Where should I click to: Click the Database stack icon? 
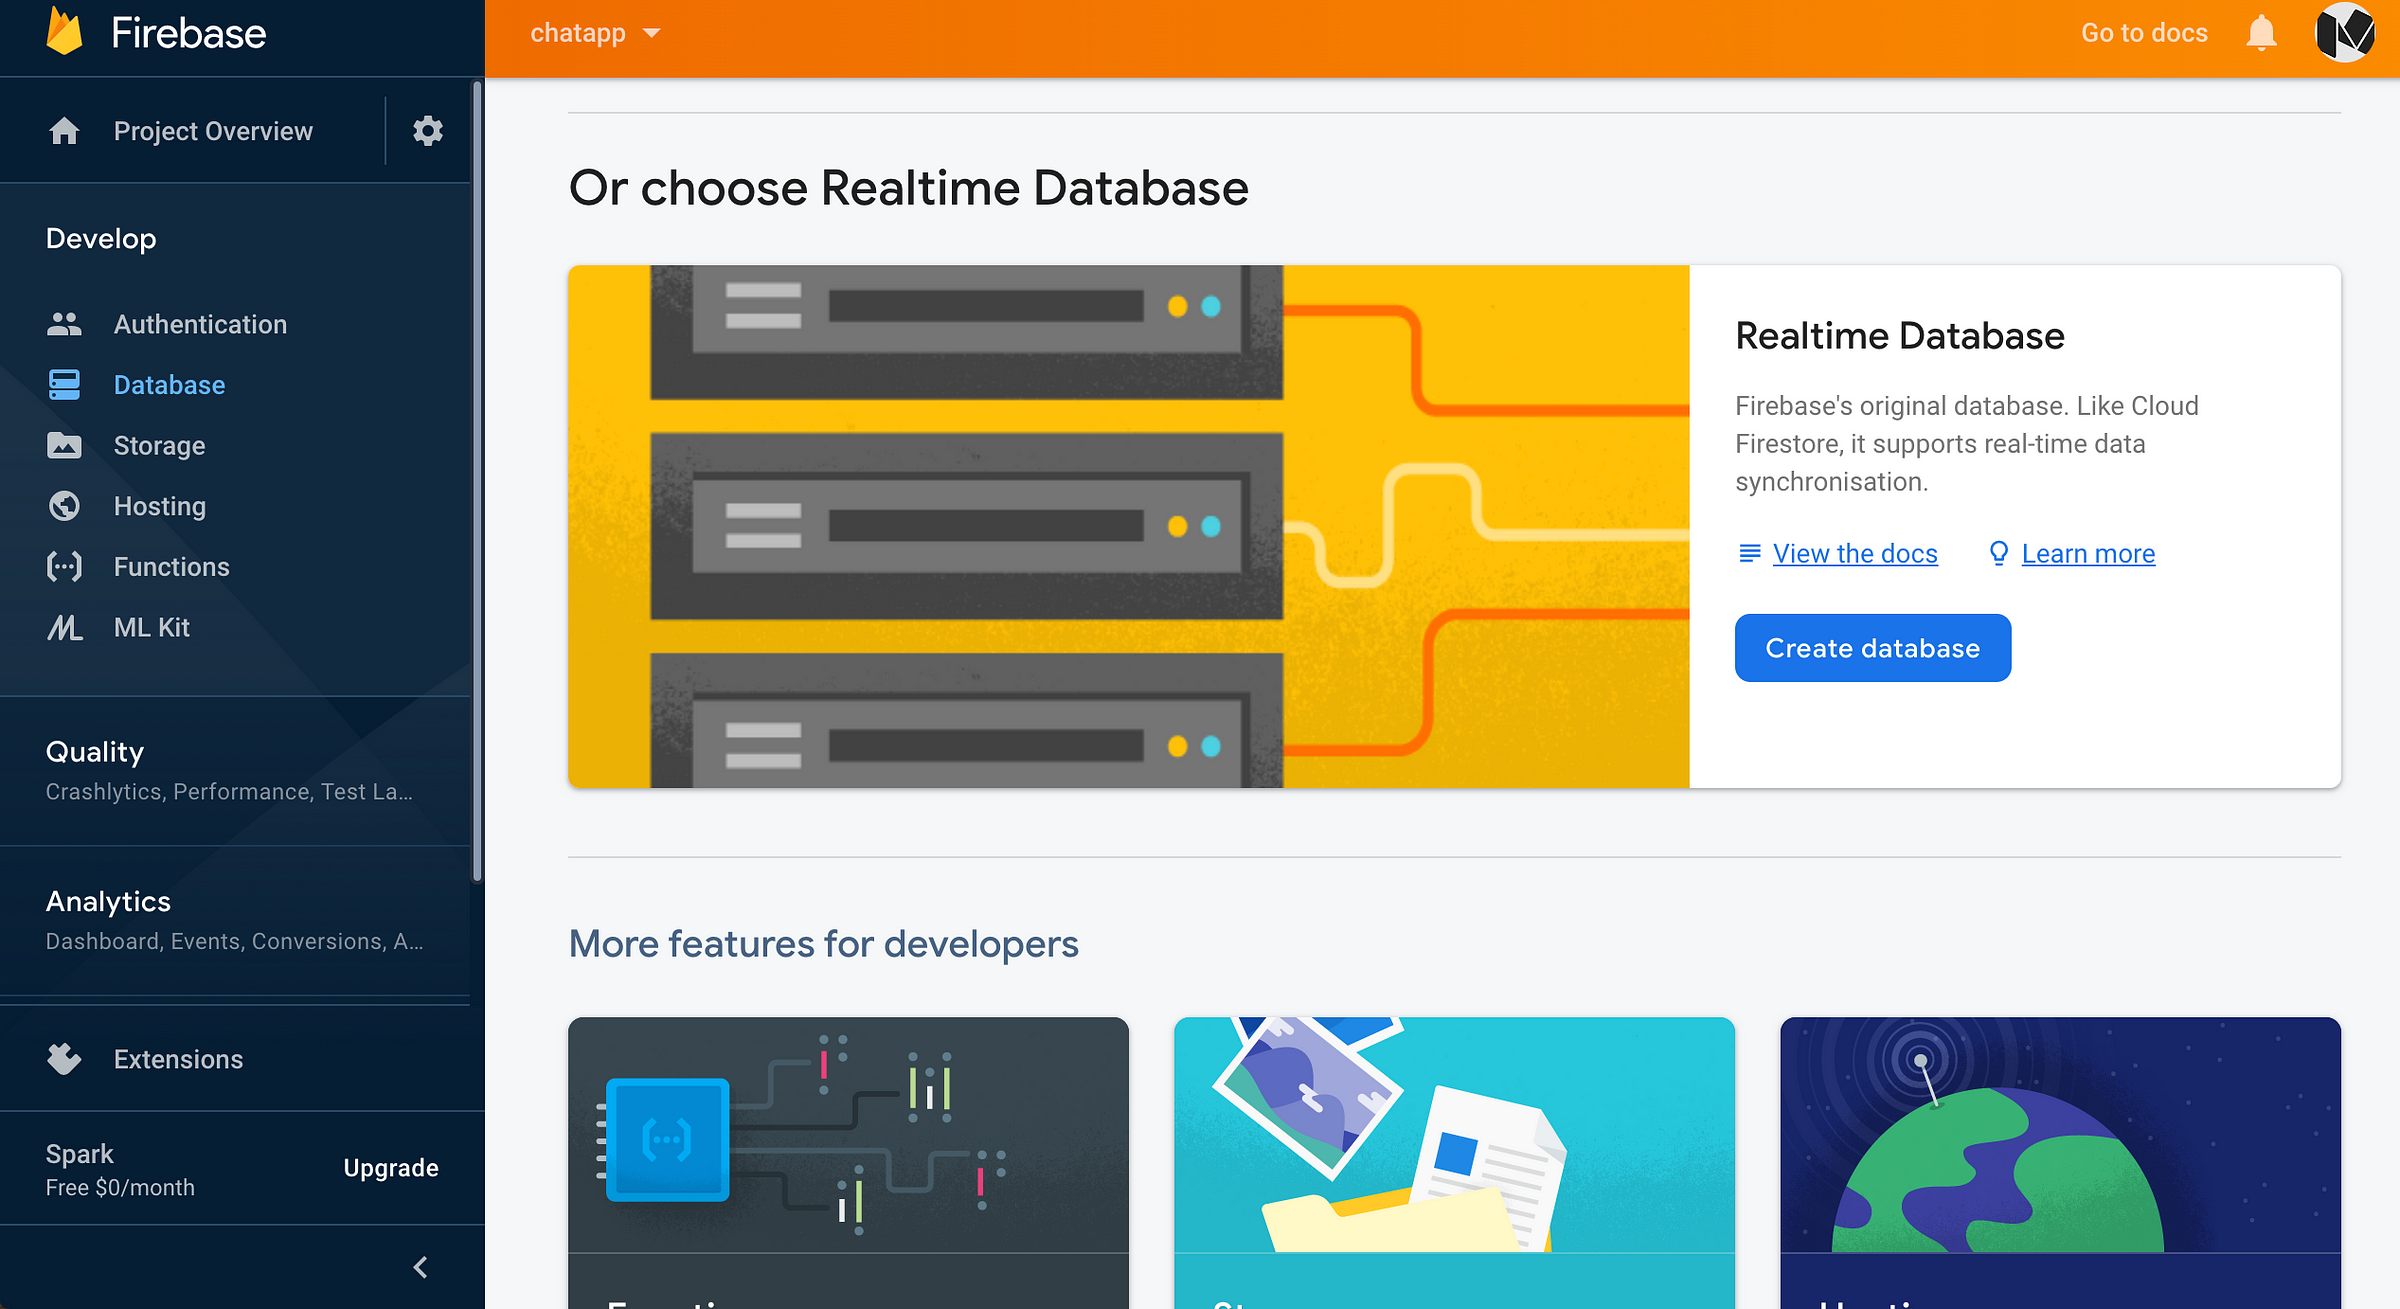pyautogui.click(x=64, y=385)
